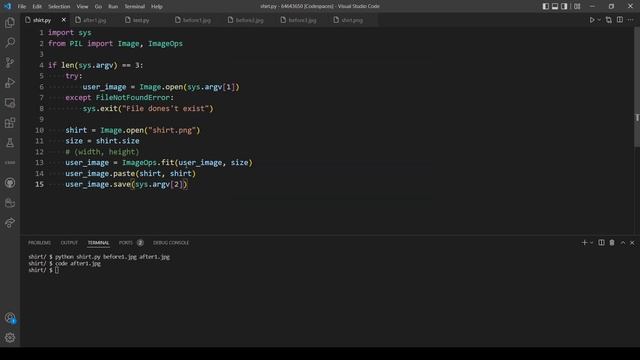Open the Go menu

98,6
